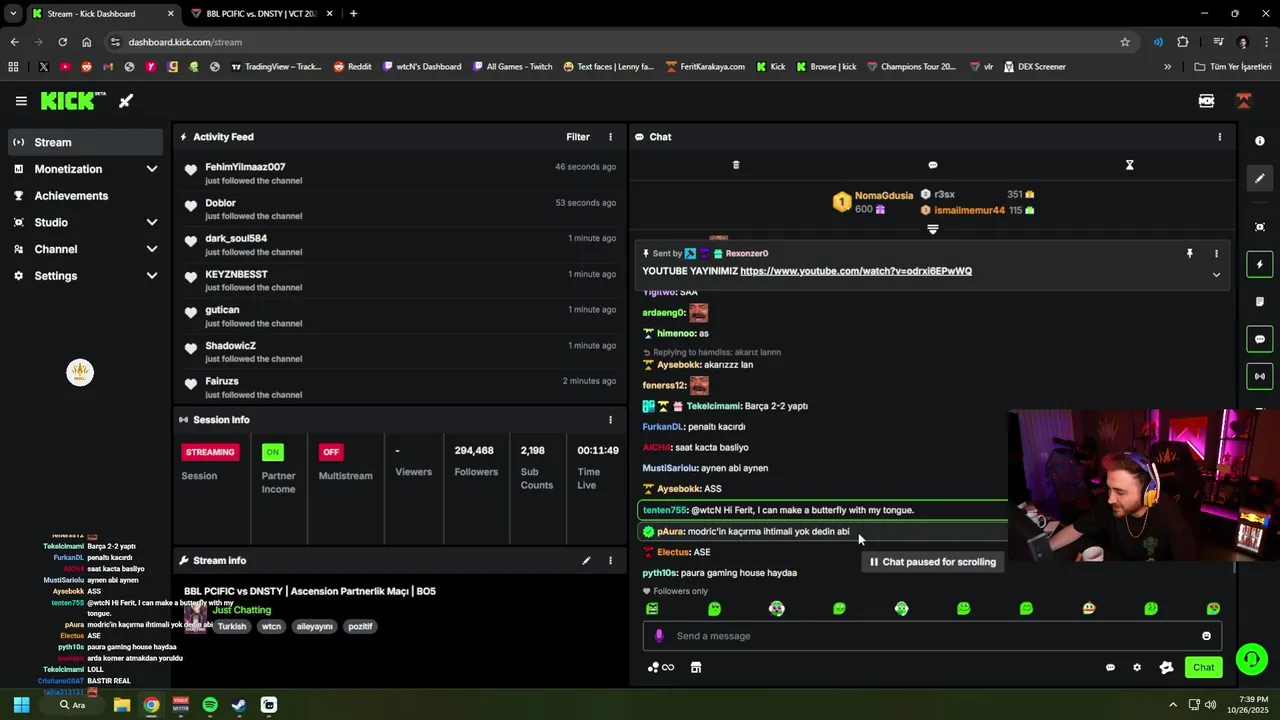Click the pencil edit icon in the right sidebar
The width and height of the screenshot is (1280, 720).
point(1260,178)
